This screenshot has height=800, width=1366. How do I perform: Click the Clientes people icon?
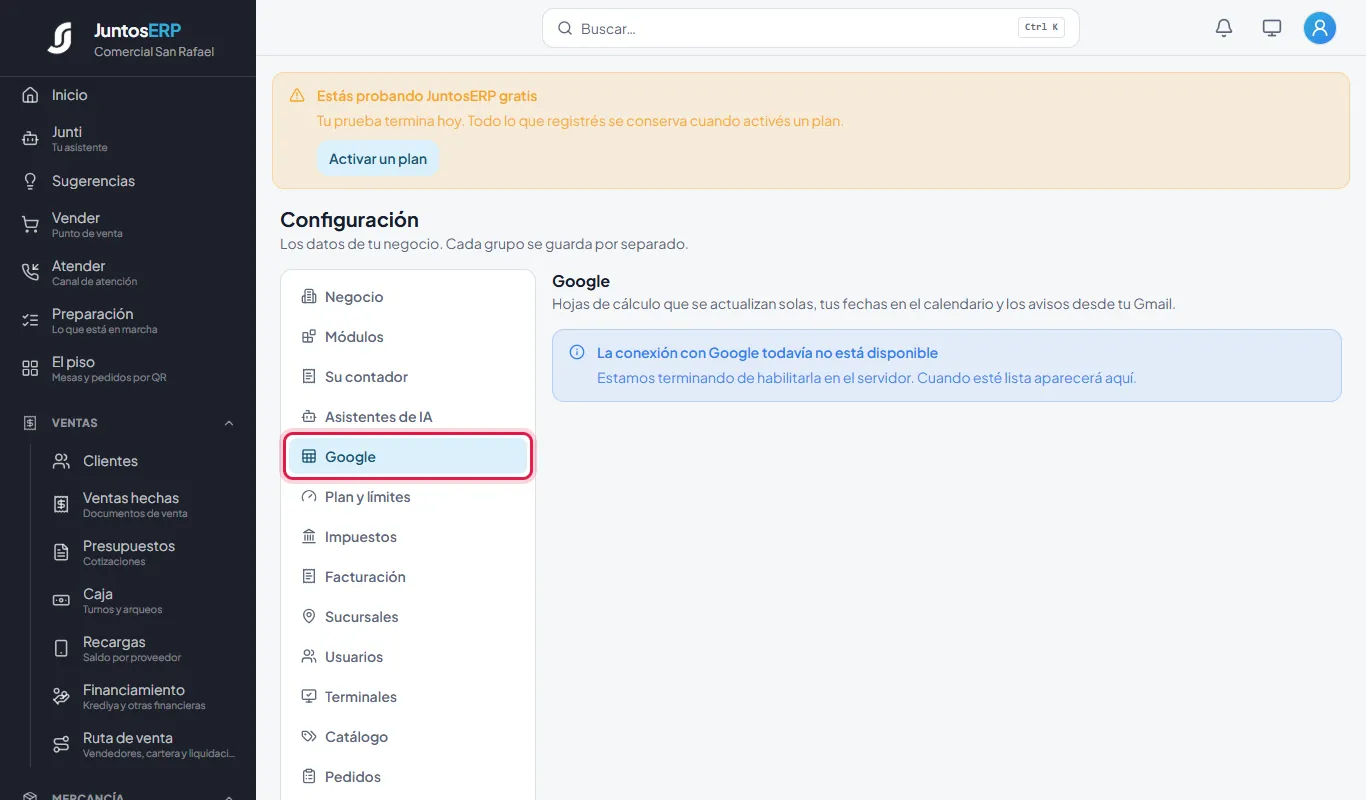tap(61, 461)
